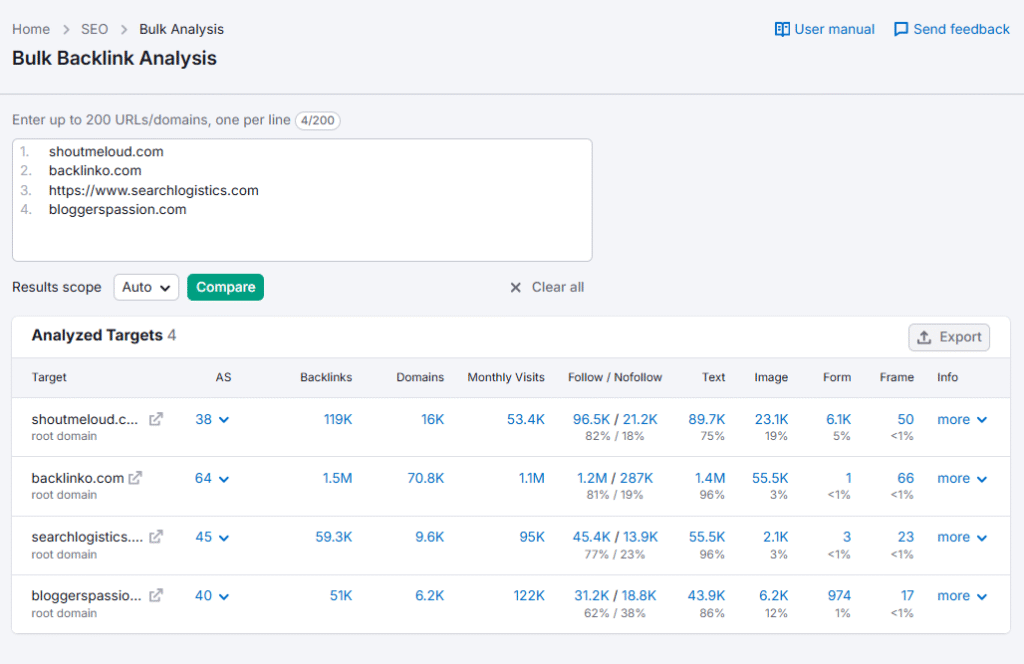The image size is (1024, 664).
Task: Open the more dropdown for bloggerspassion row
Action: [x=960, y=595]
